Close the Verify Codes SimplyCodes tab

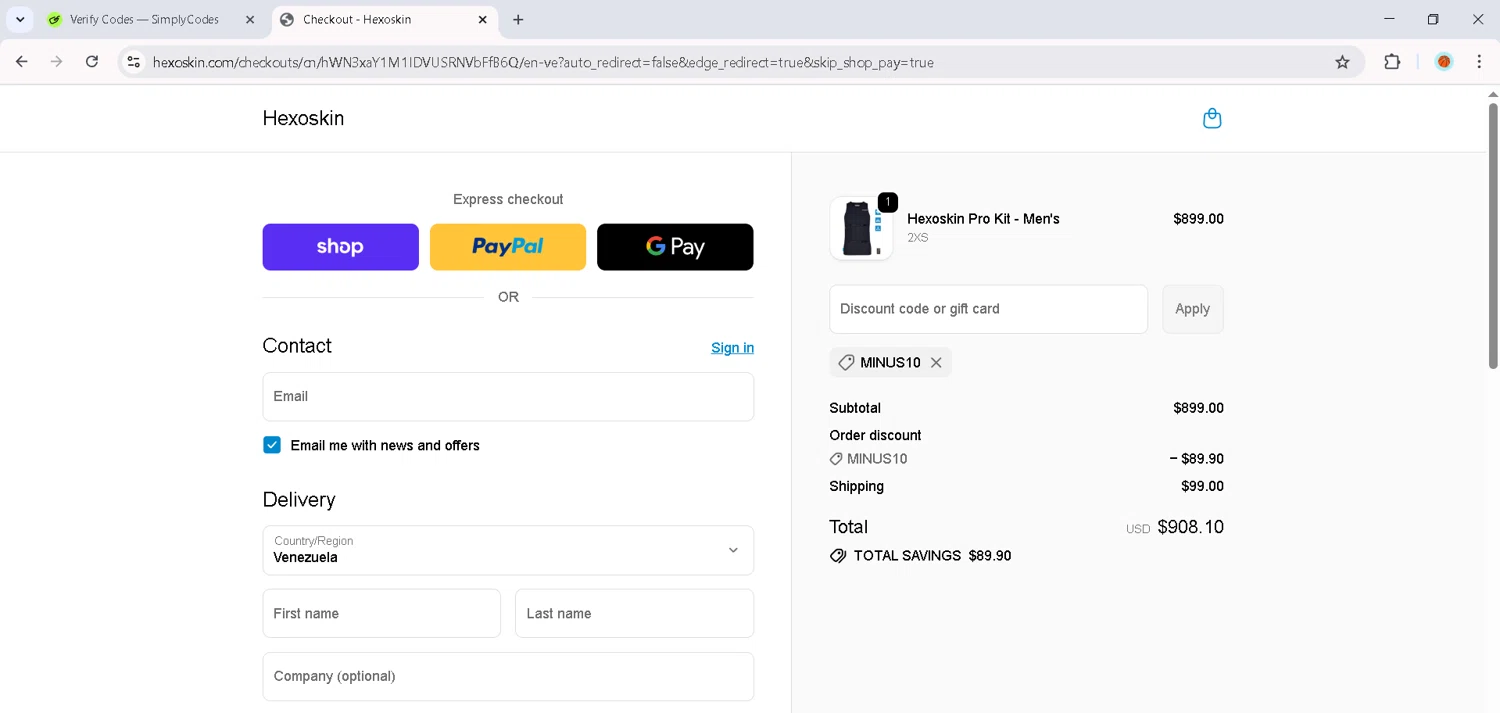tap(250, 19)
